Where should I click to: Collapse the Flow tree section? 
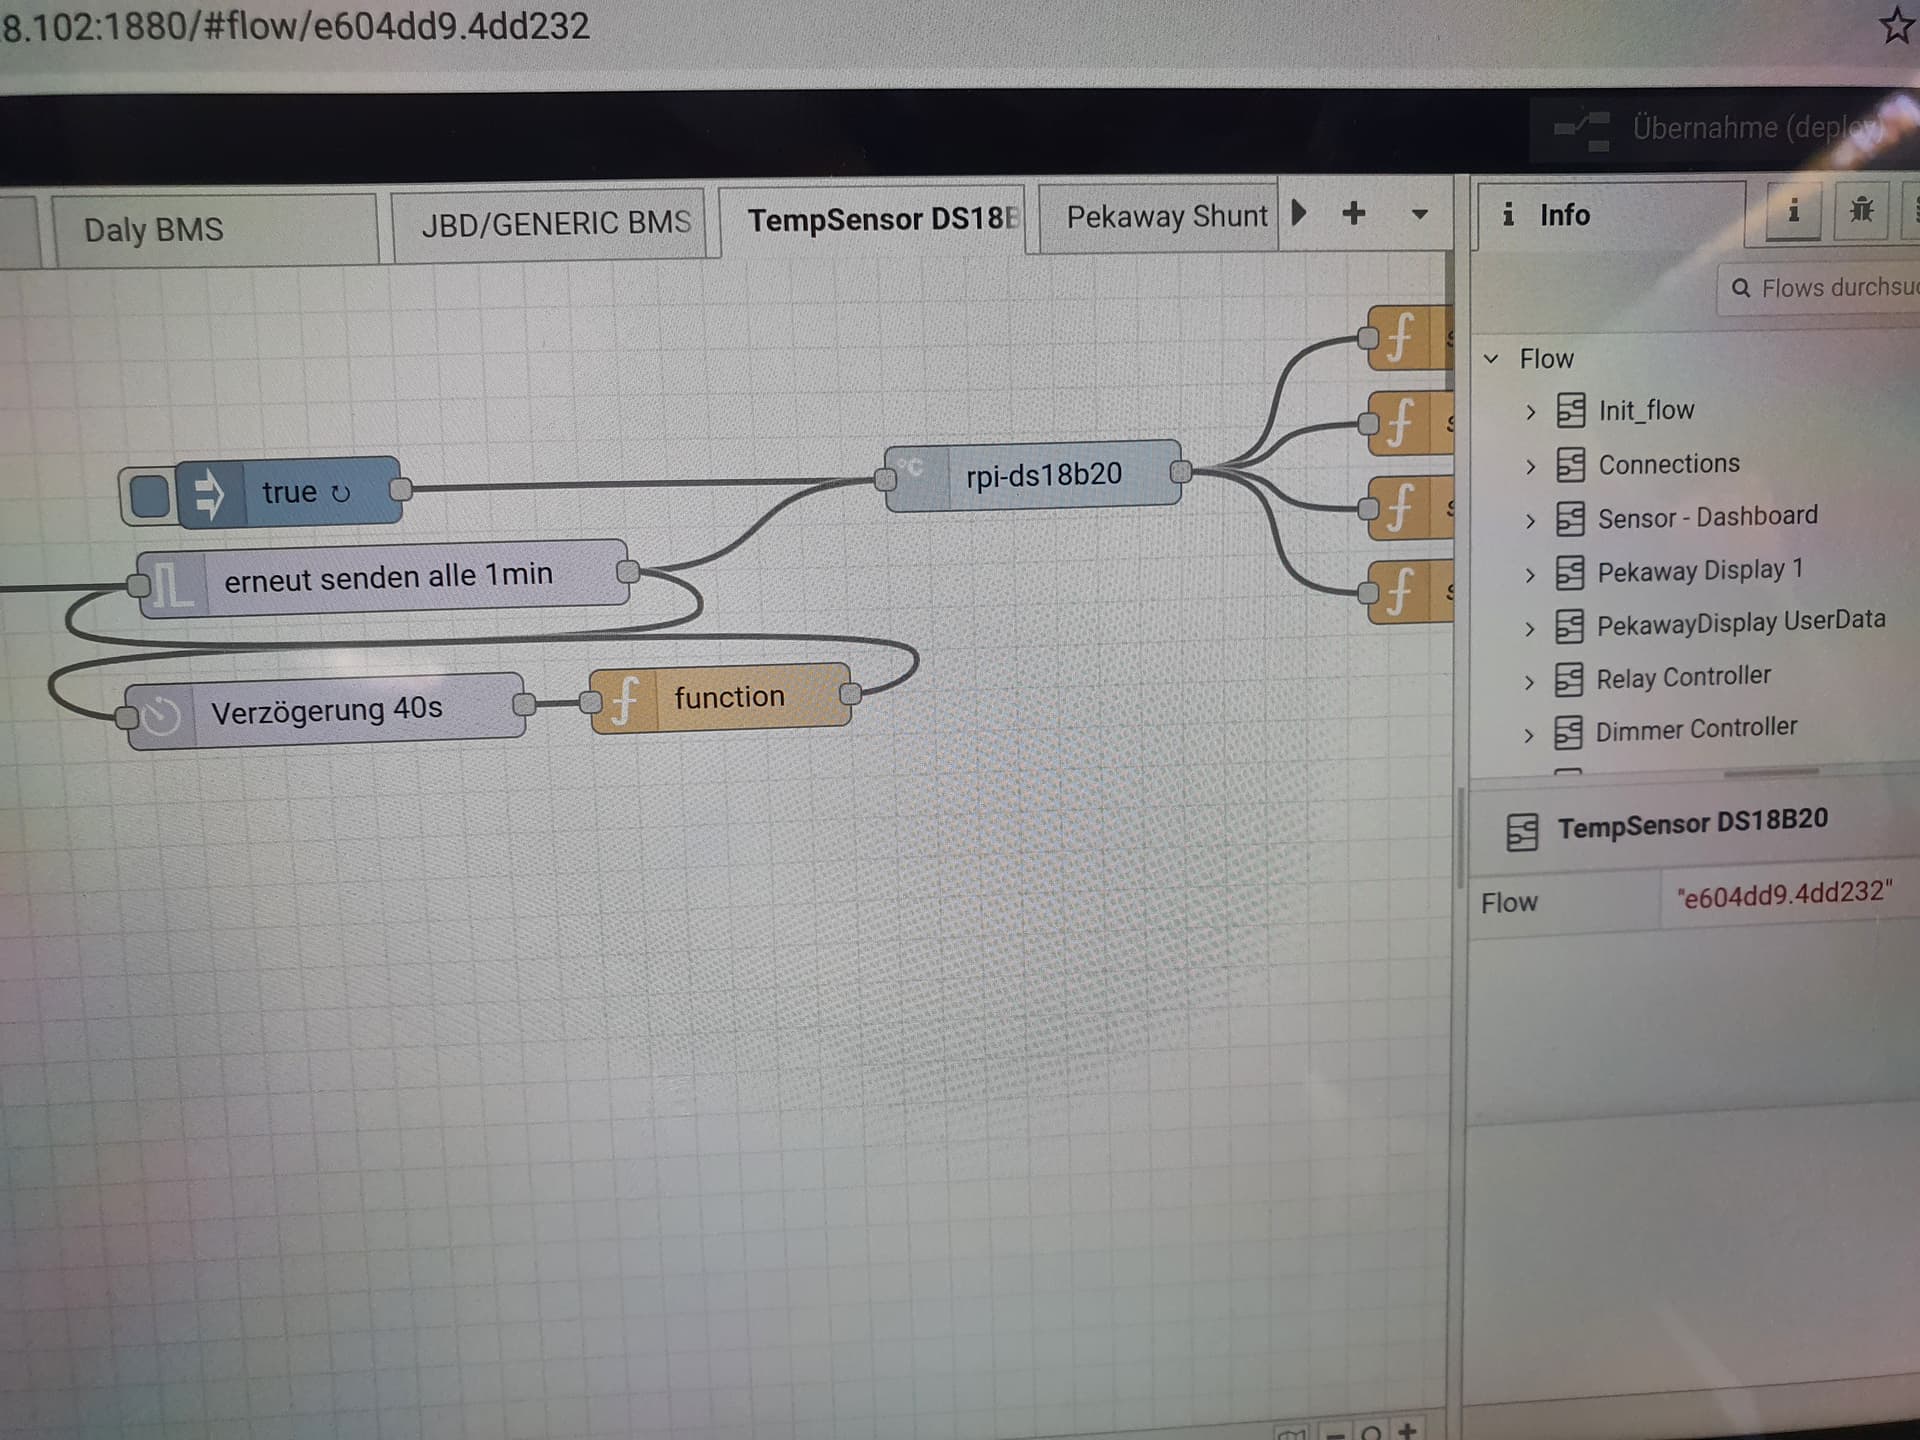point(1491,358)
